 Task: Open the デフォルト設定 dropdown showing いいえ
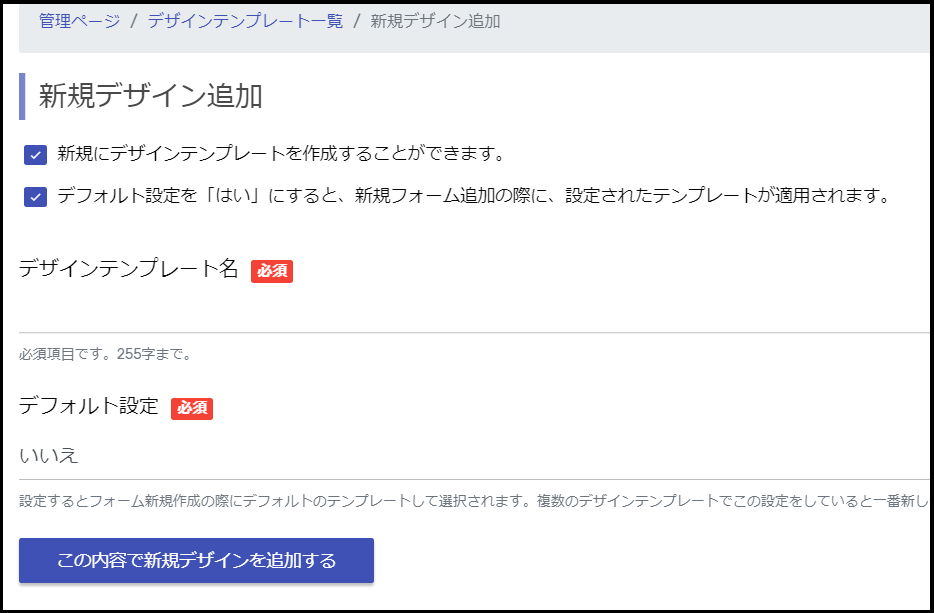coord(474,456)
